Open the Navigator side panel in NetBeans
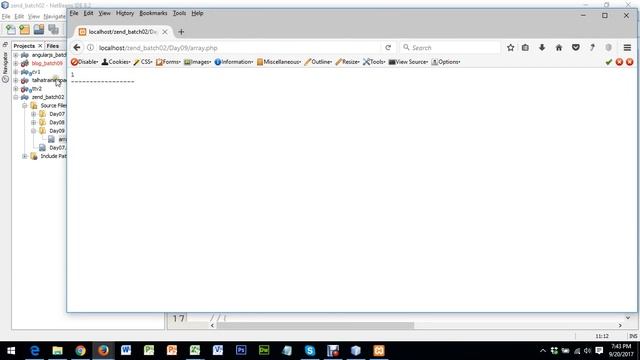640x360 pixels. (5, 67)
